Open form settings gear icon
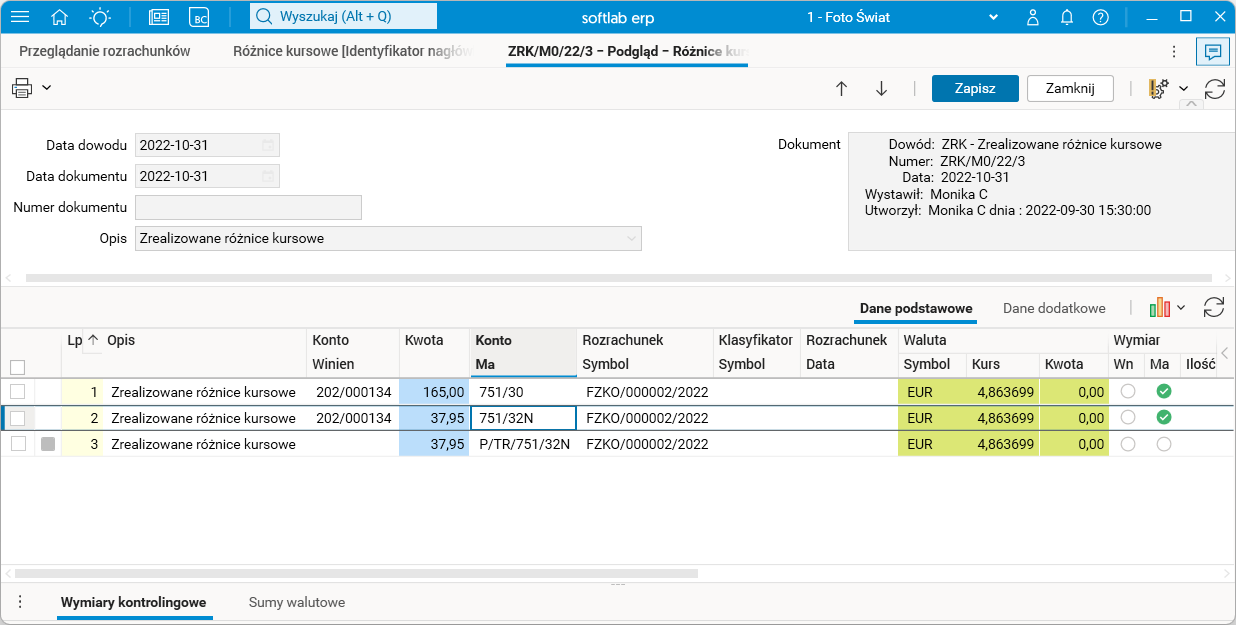 1159,88
